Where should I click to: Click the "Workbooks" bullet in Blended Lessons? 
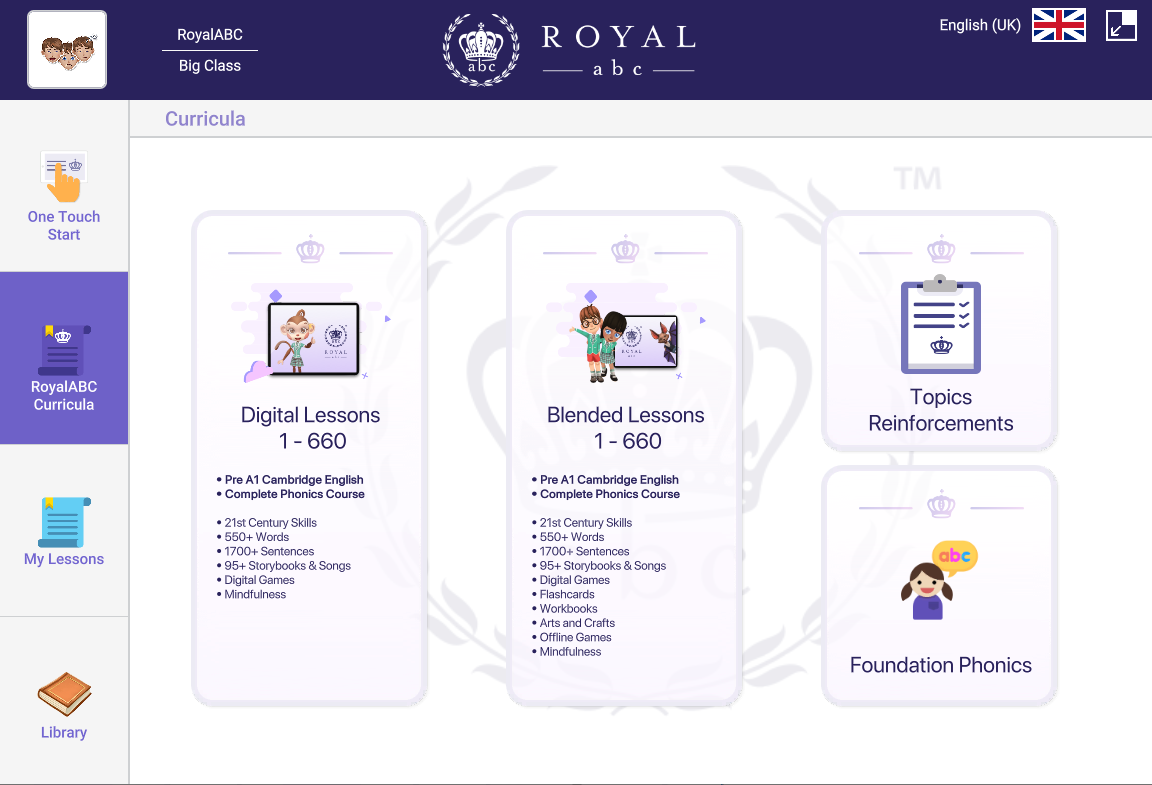(569, 609)
